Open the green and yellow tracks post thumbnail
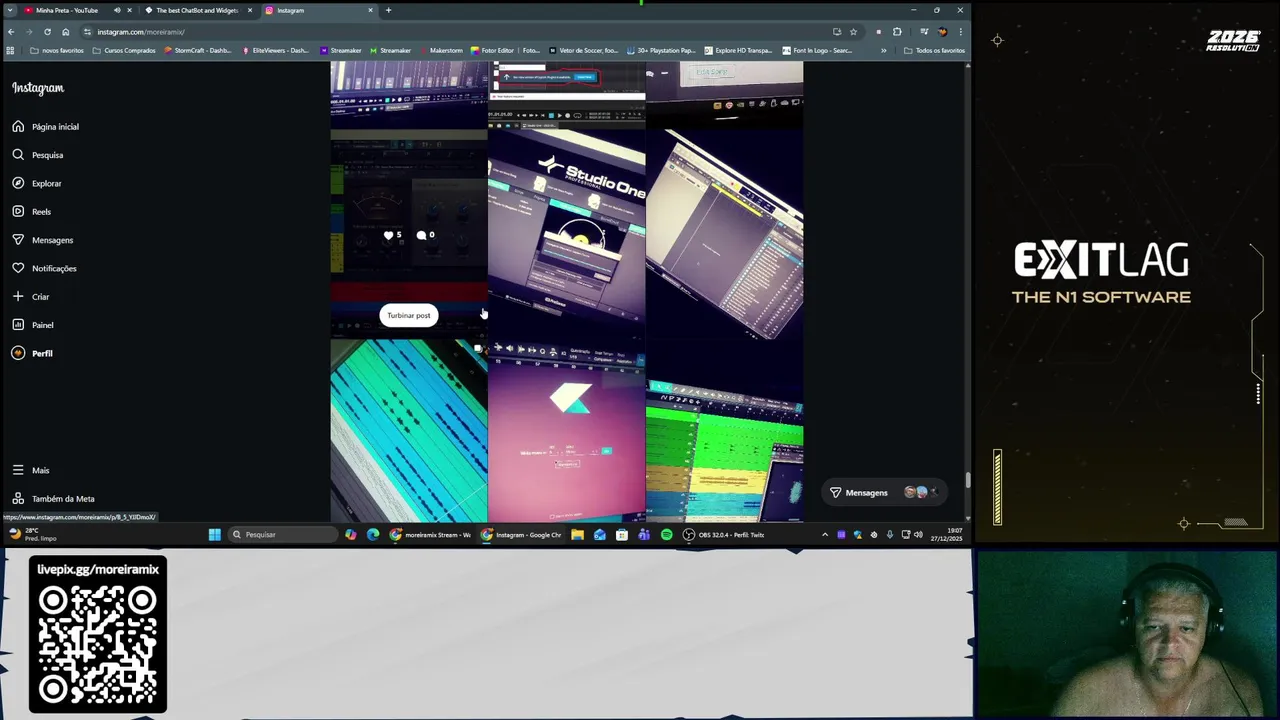This screenshot has height=720, width=1280. click(x=724, y=431)
